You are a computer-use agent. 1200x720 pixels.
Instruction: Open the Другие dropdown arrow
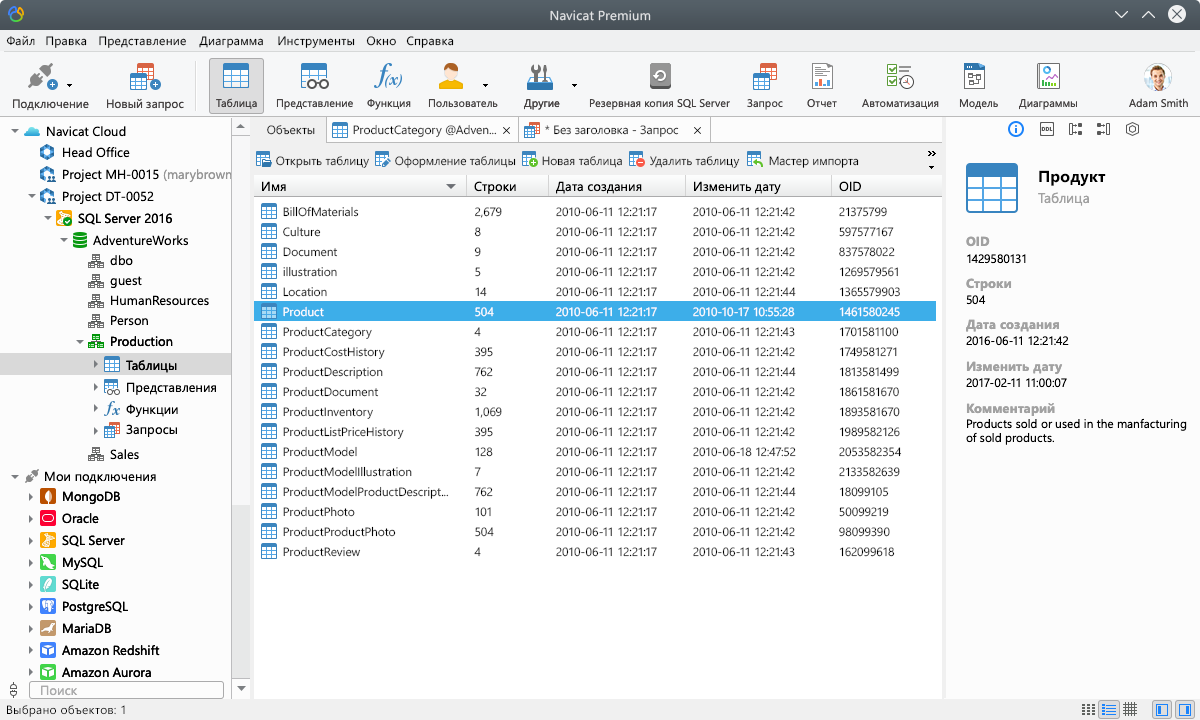tap(574, 86)
